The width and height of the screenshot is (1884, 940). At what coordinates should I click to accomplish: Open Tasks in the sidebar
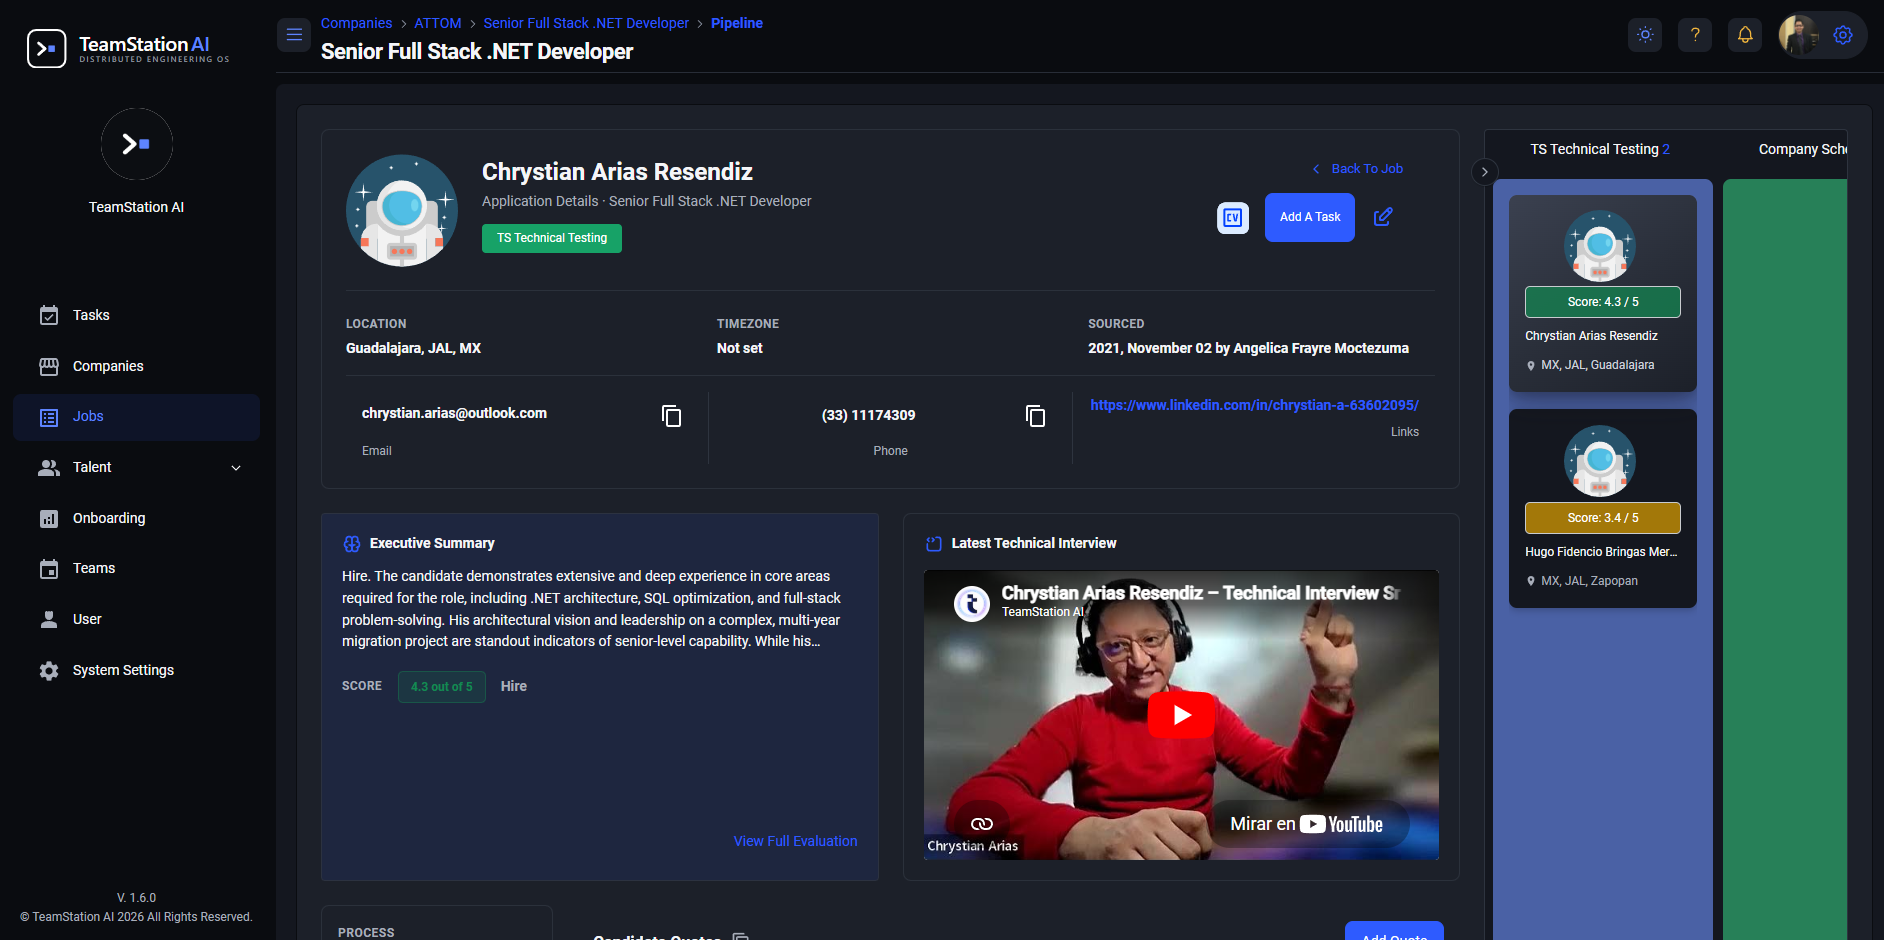(136, 315)
